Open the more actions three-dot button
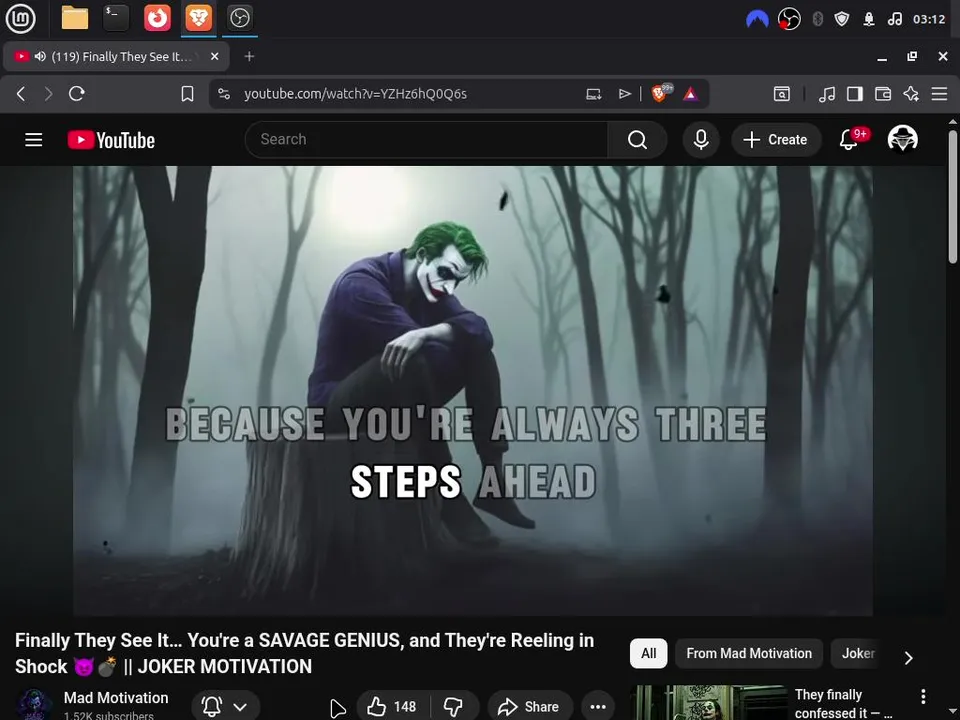The image size is (960, 720). (598, 707)
